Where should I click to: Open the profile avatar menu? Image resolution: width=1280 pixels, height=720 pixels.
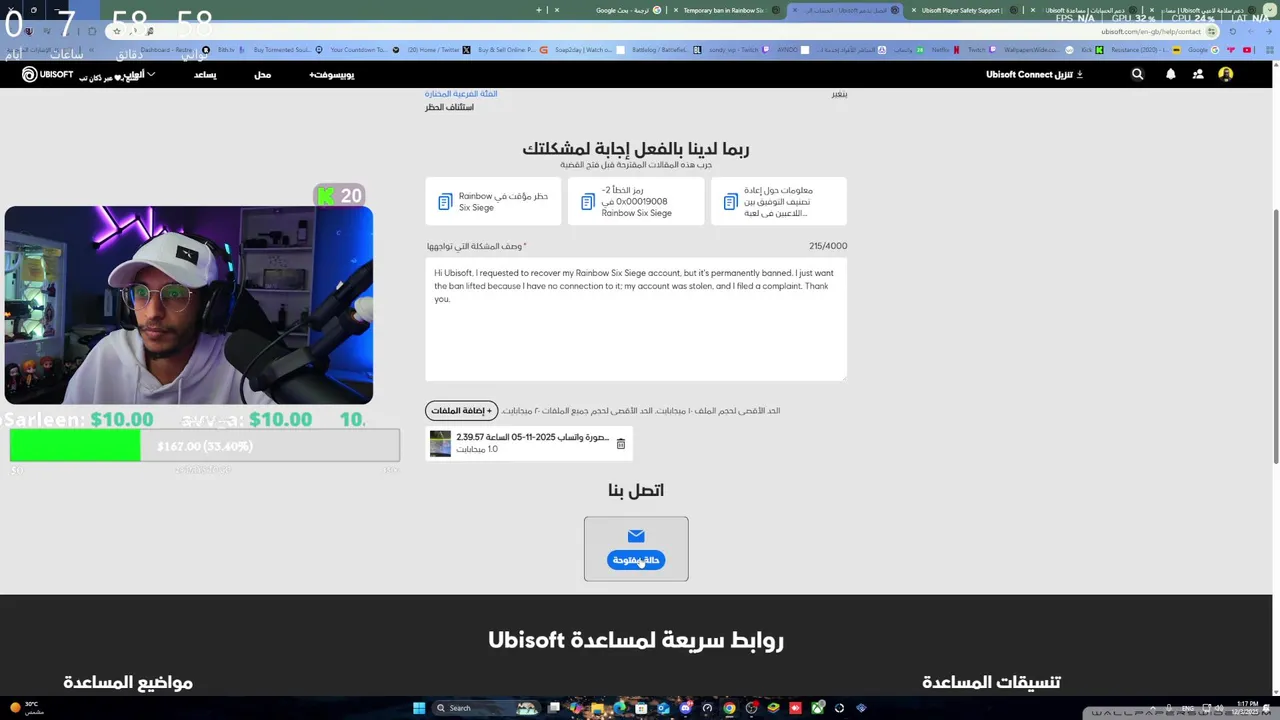(x=1226, y=74)
